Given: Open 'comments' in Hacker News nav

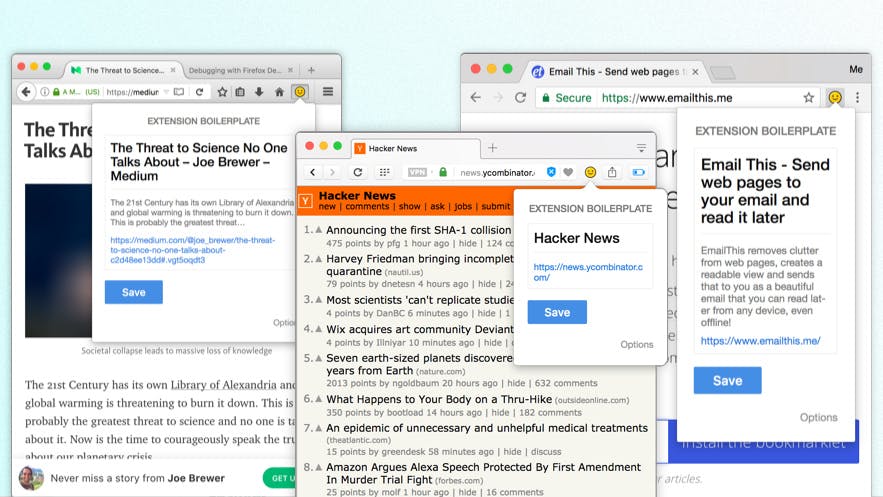Looking at the screenshot, I should pyautogui.click(x=367, y=207).
